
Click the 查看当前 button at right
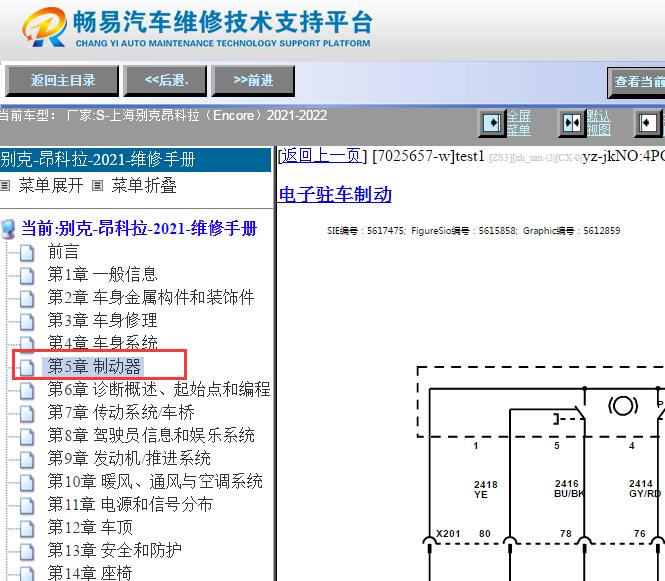(x=636, y=82)
